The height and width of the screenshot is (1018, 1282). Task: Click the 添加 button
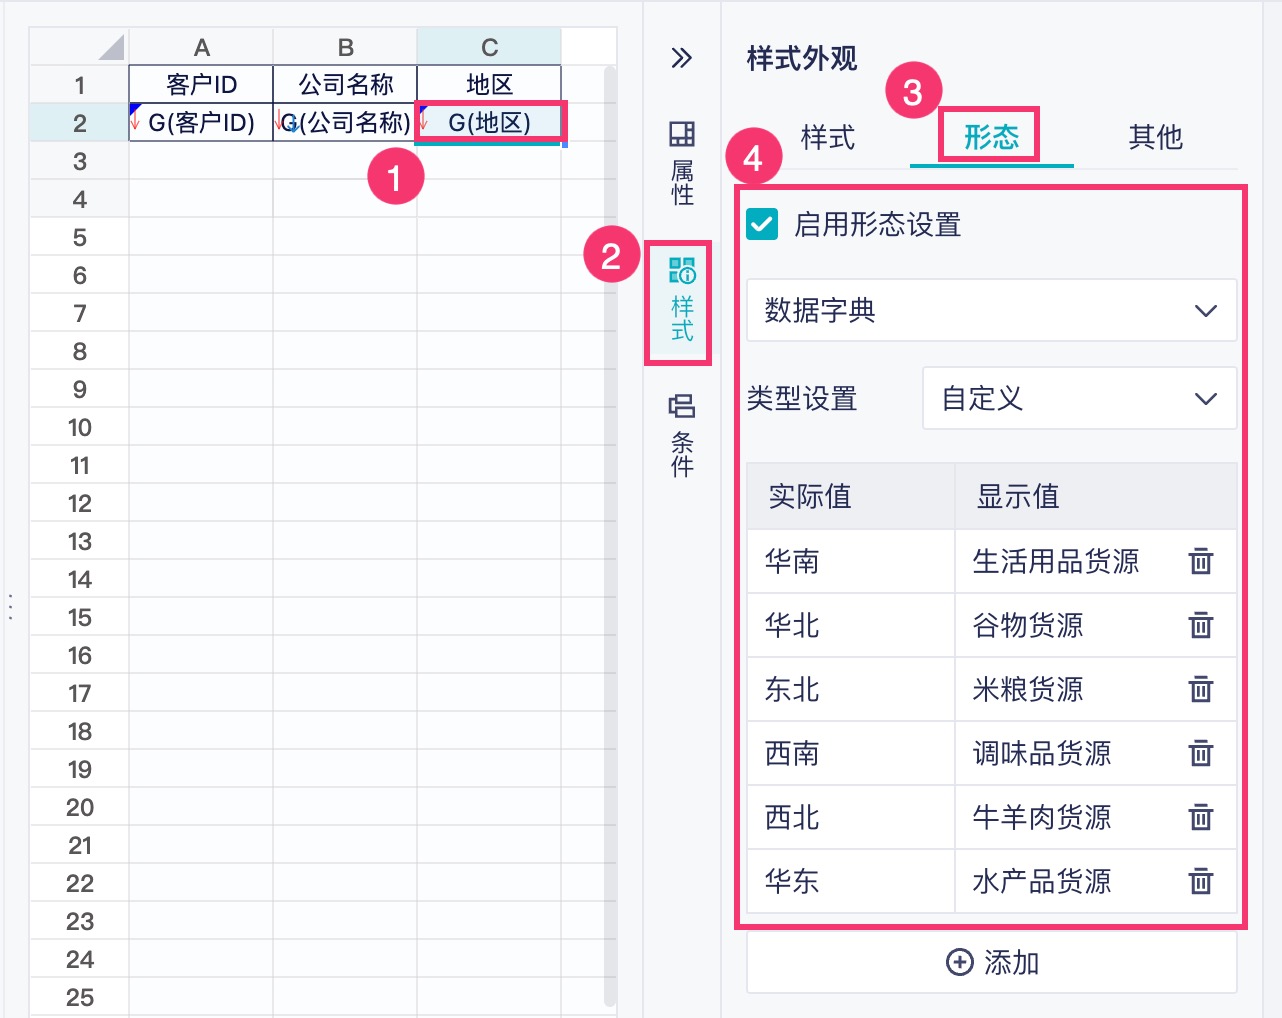(x=991, y=963)
